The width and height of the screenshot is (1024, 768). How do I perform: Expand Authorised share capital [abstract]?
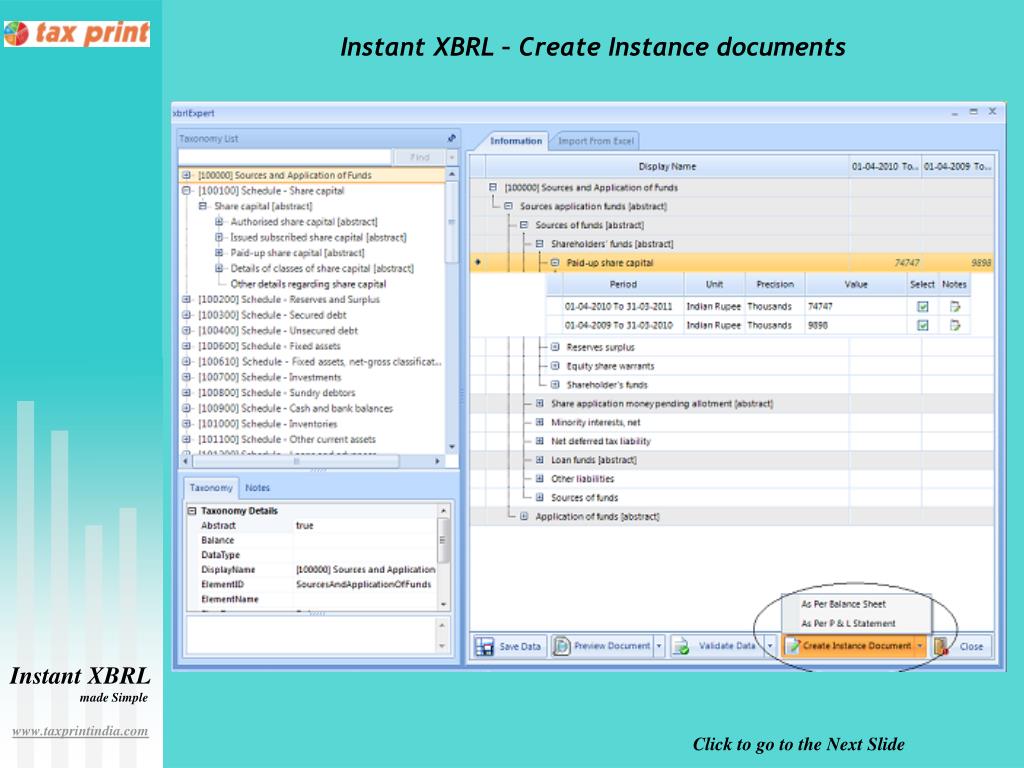[x=219, y=222]
